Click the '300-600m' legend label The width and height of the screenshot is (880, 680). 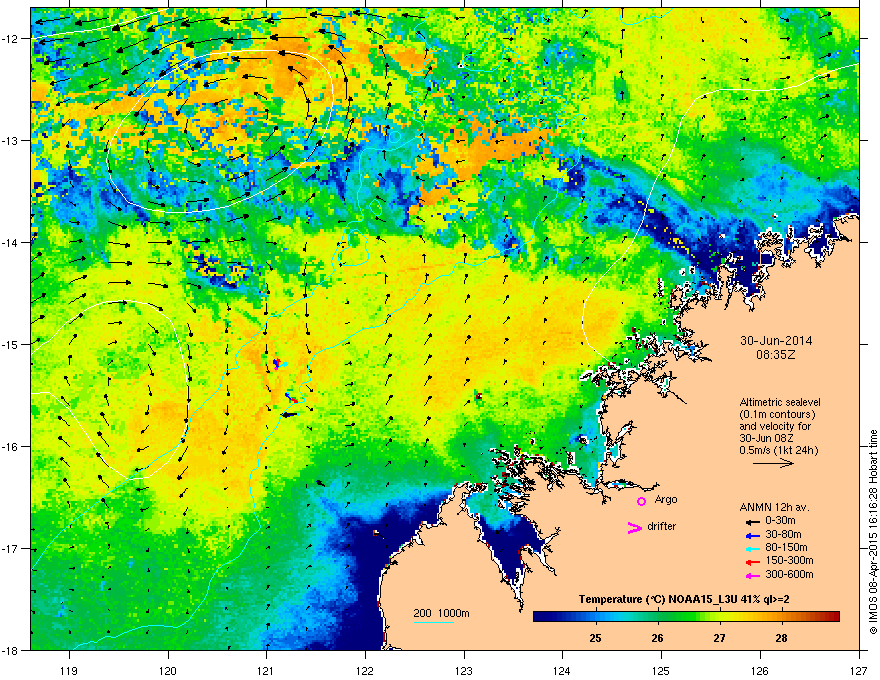[x=789, y=575]
